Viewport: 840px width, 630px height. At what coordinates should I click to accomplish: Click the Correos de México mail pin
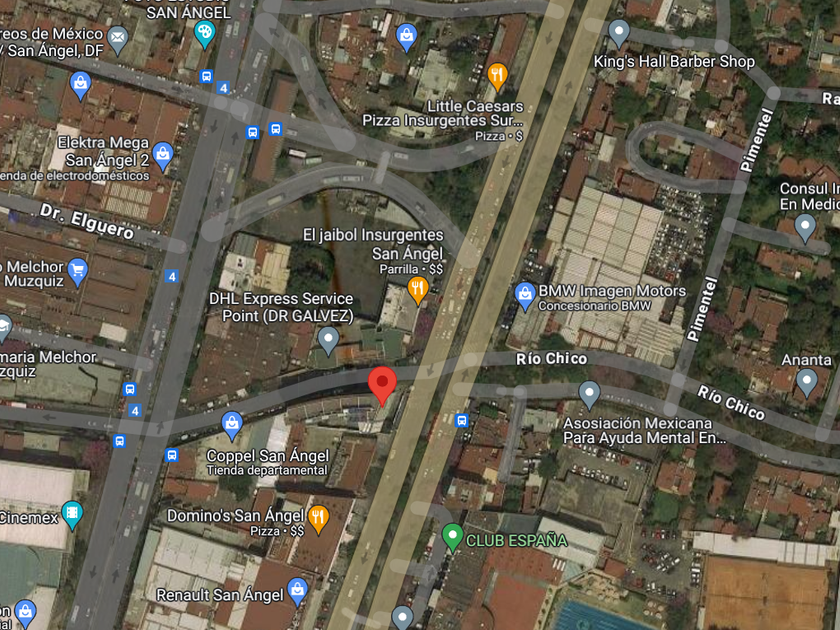click(117, 41)
